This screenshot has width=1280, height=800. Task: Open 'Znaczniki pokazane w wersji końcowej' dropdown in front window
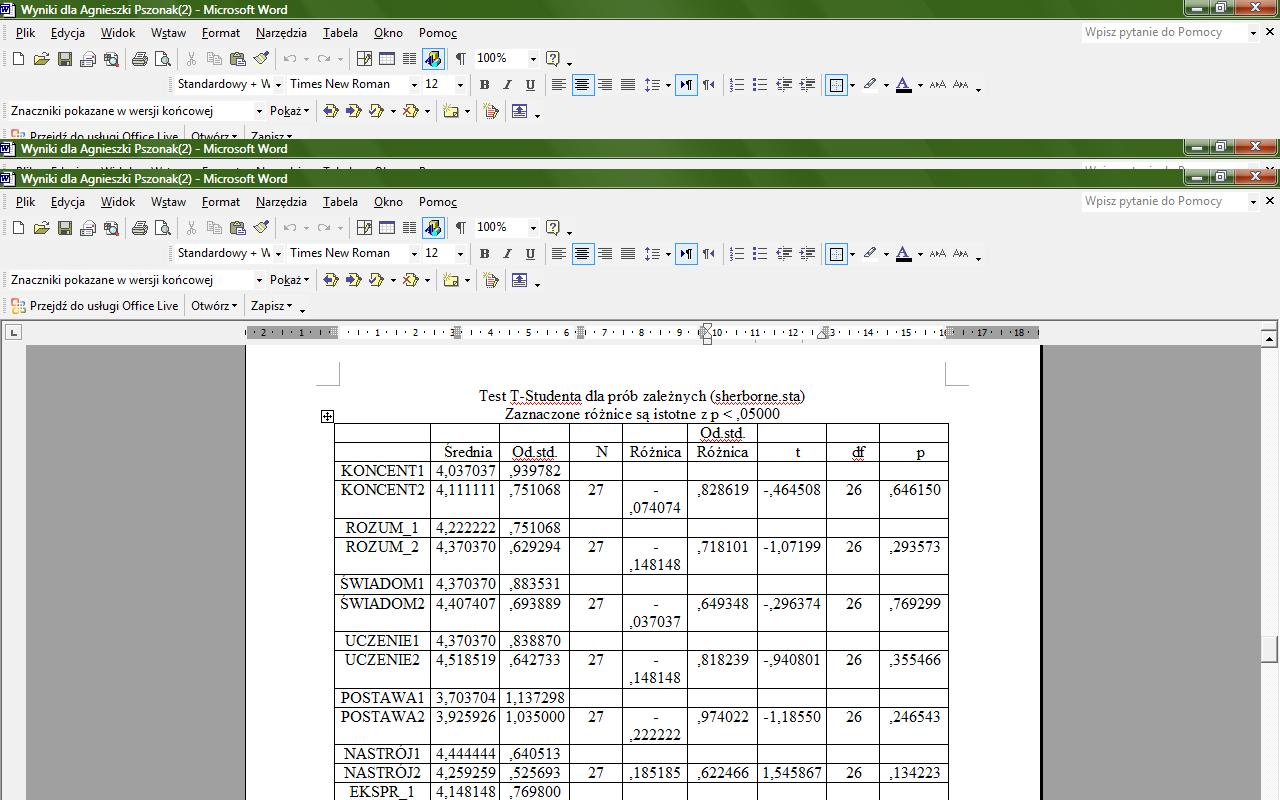coord(259,280)
